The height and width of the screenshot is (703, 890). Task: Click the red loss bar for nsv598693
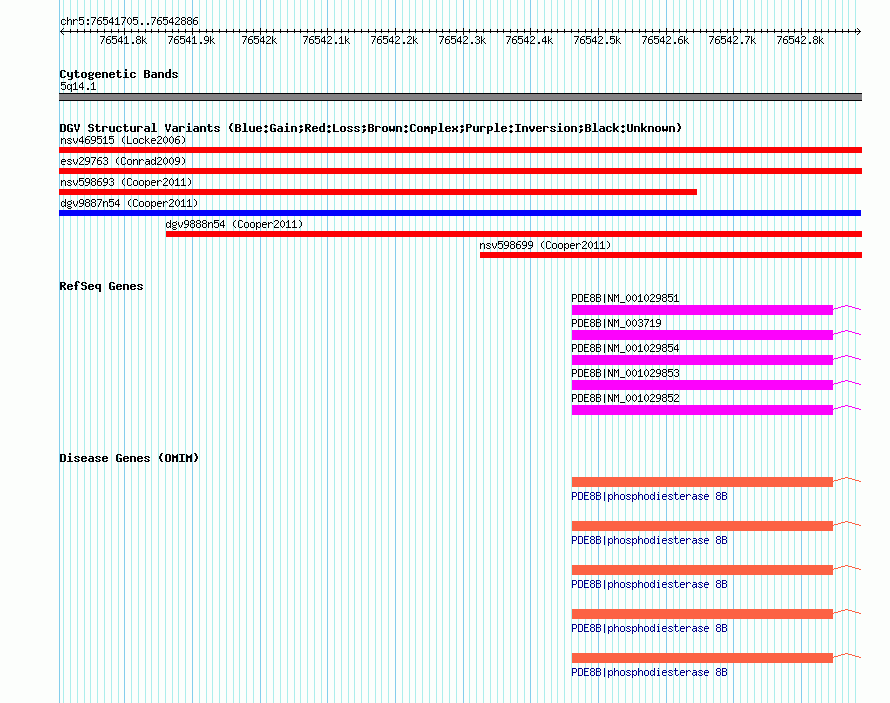coord(378,192)
